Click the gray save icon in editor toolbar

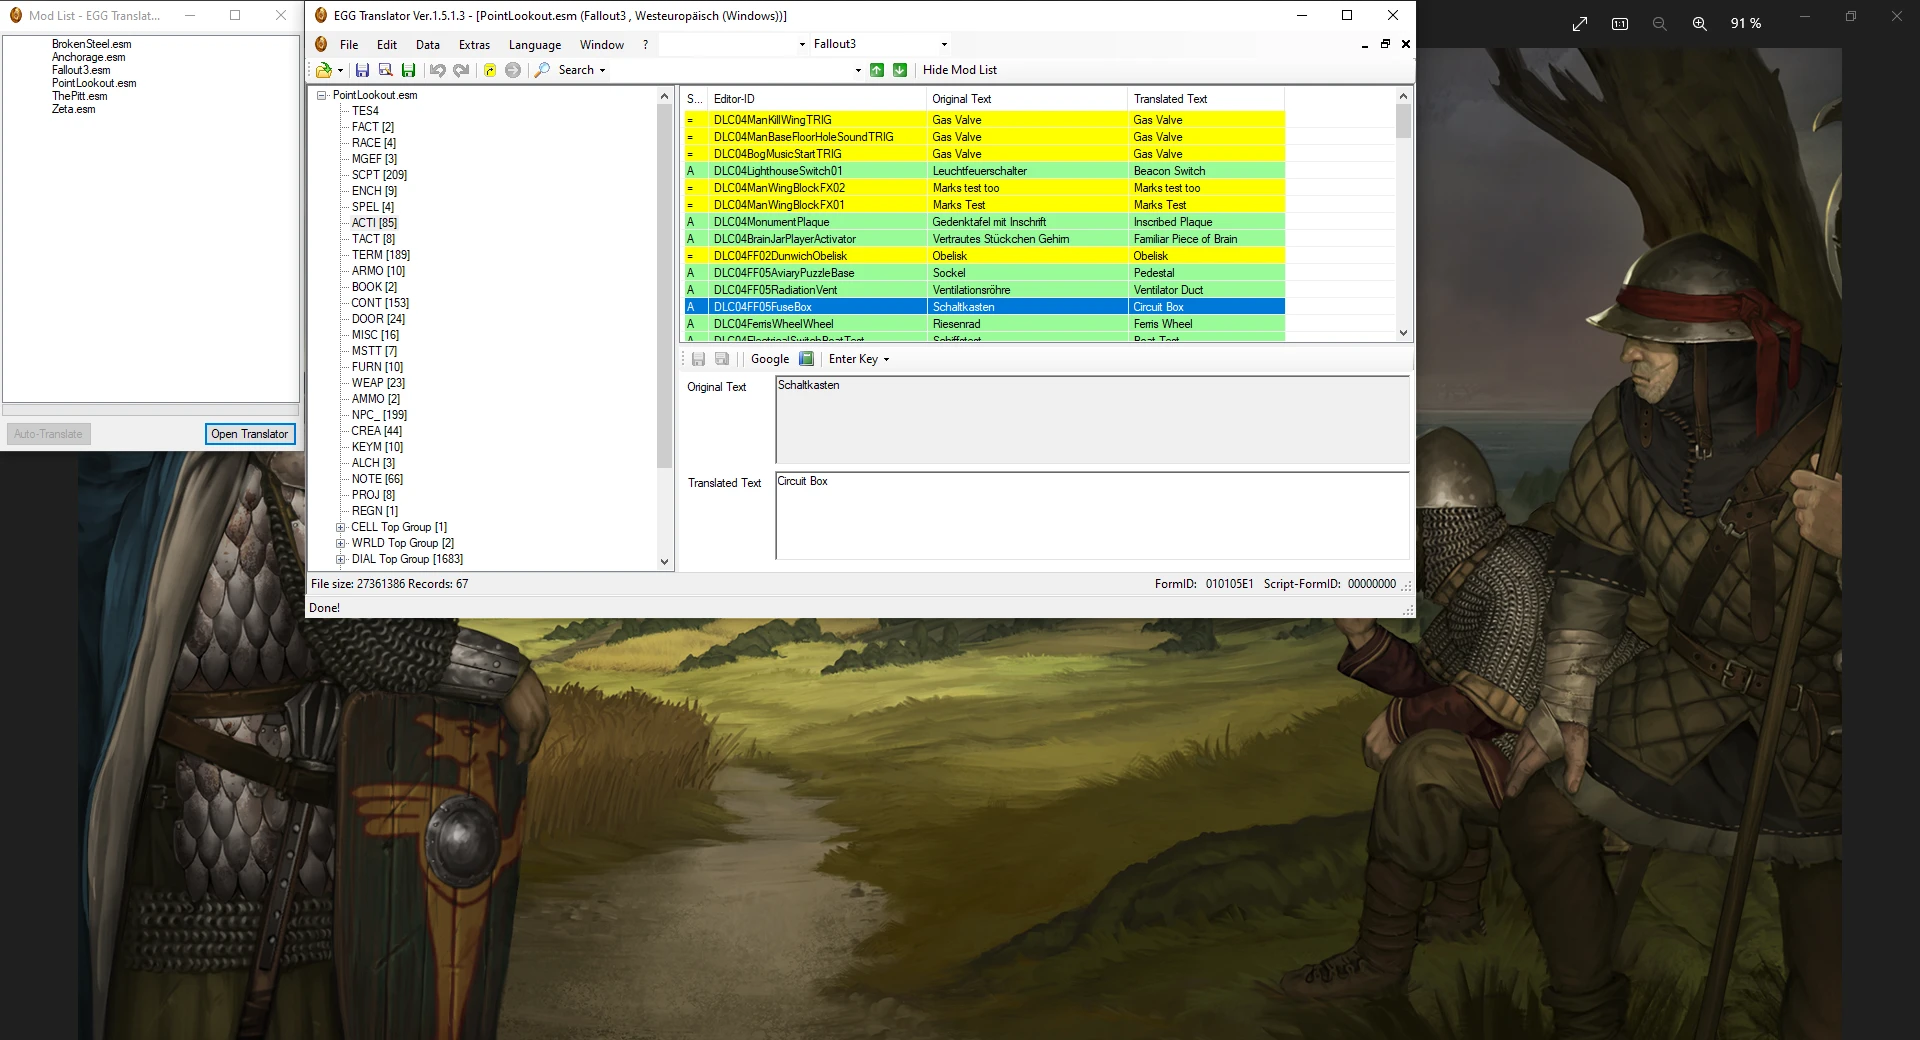(x=698, y=359)
